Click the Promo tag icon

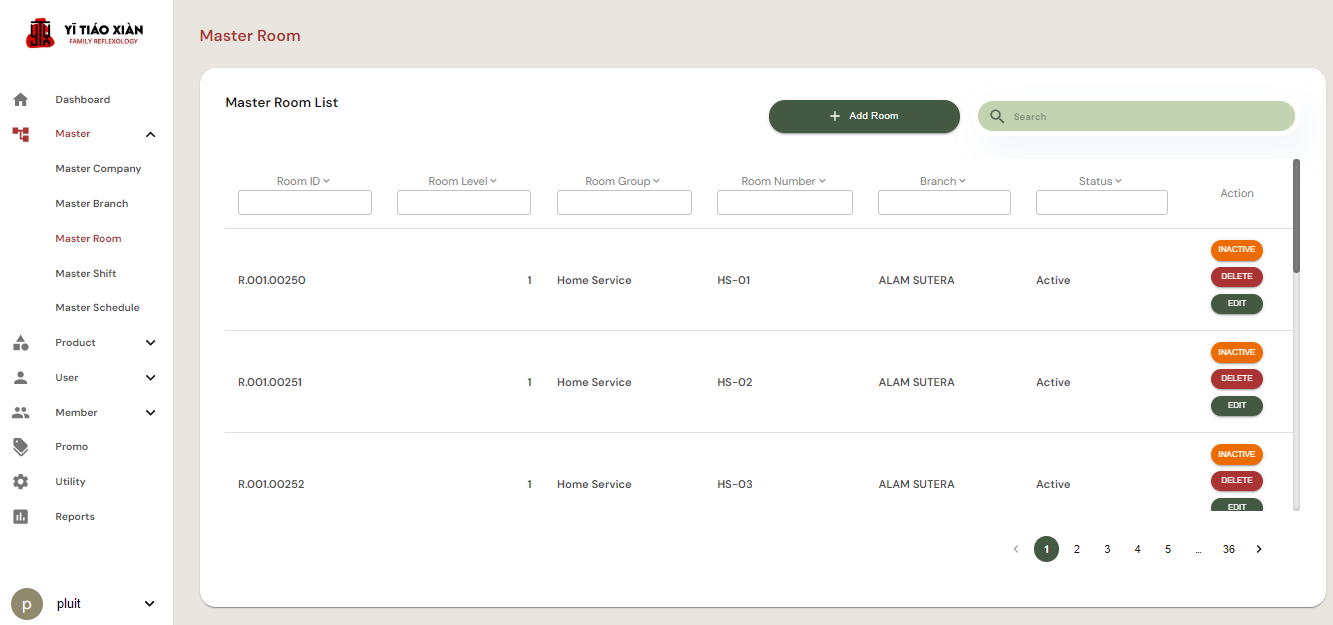[x=20, y=447]
